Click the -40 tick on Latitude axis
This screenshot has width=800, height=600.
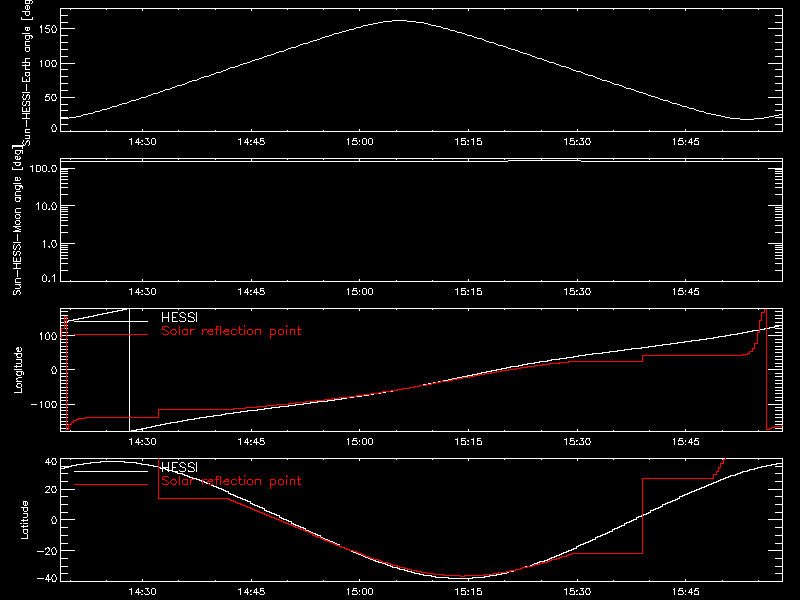click(x=47, y=579)
